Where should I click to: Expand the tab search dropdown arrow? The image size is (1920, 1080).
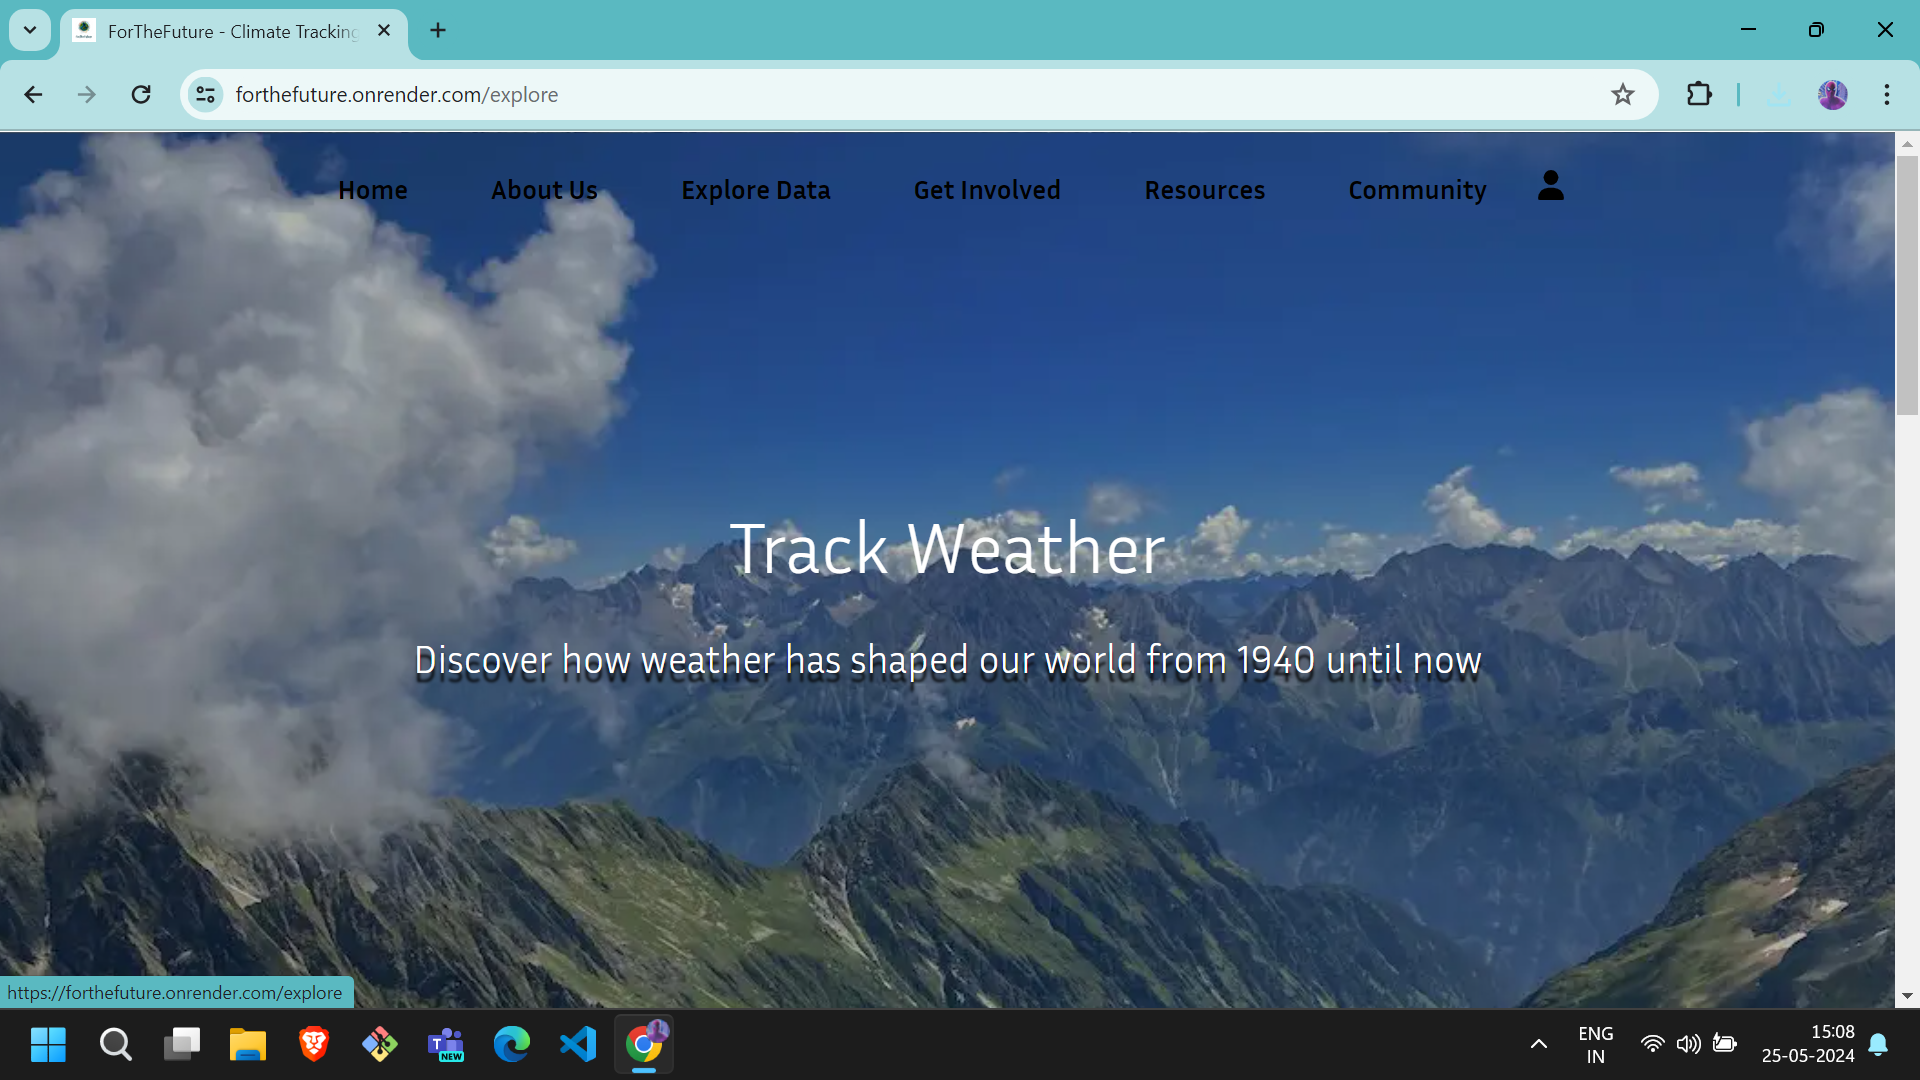pos(30,30)
